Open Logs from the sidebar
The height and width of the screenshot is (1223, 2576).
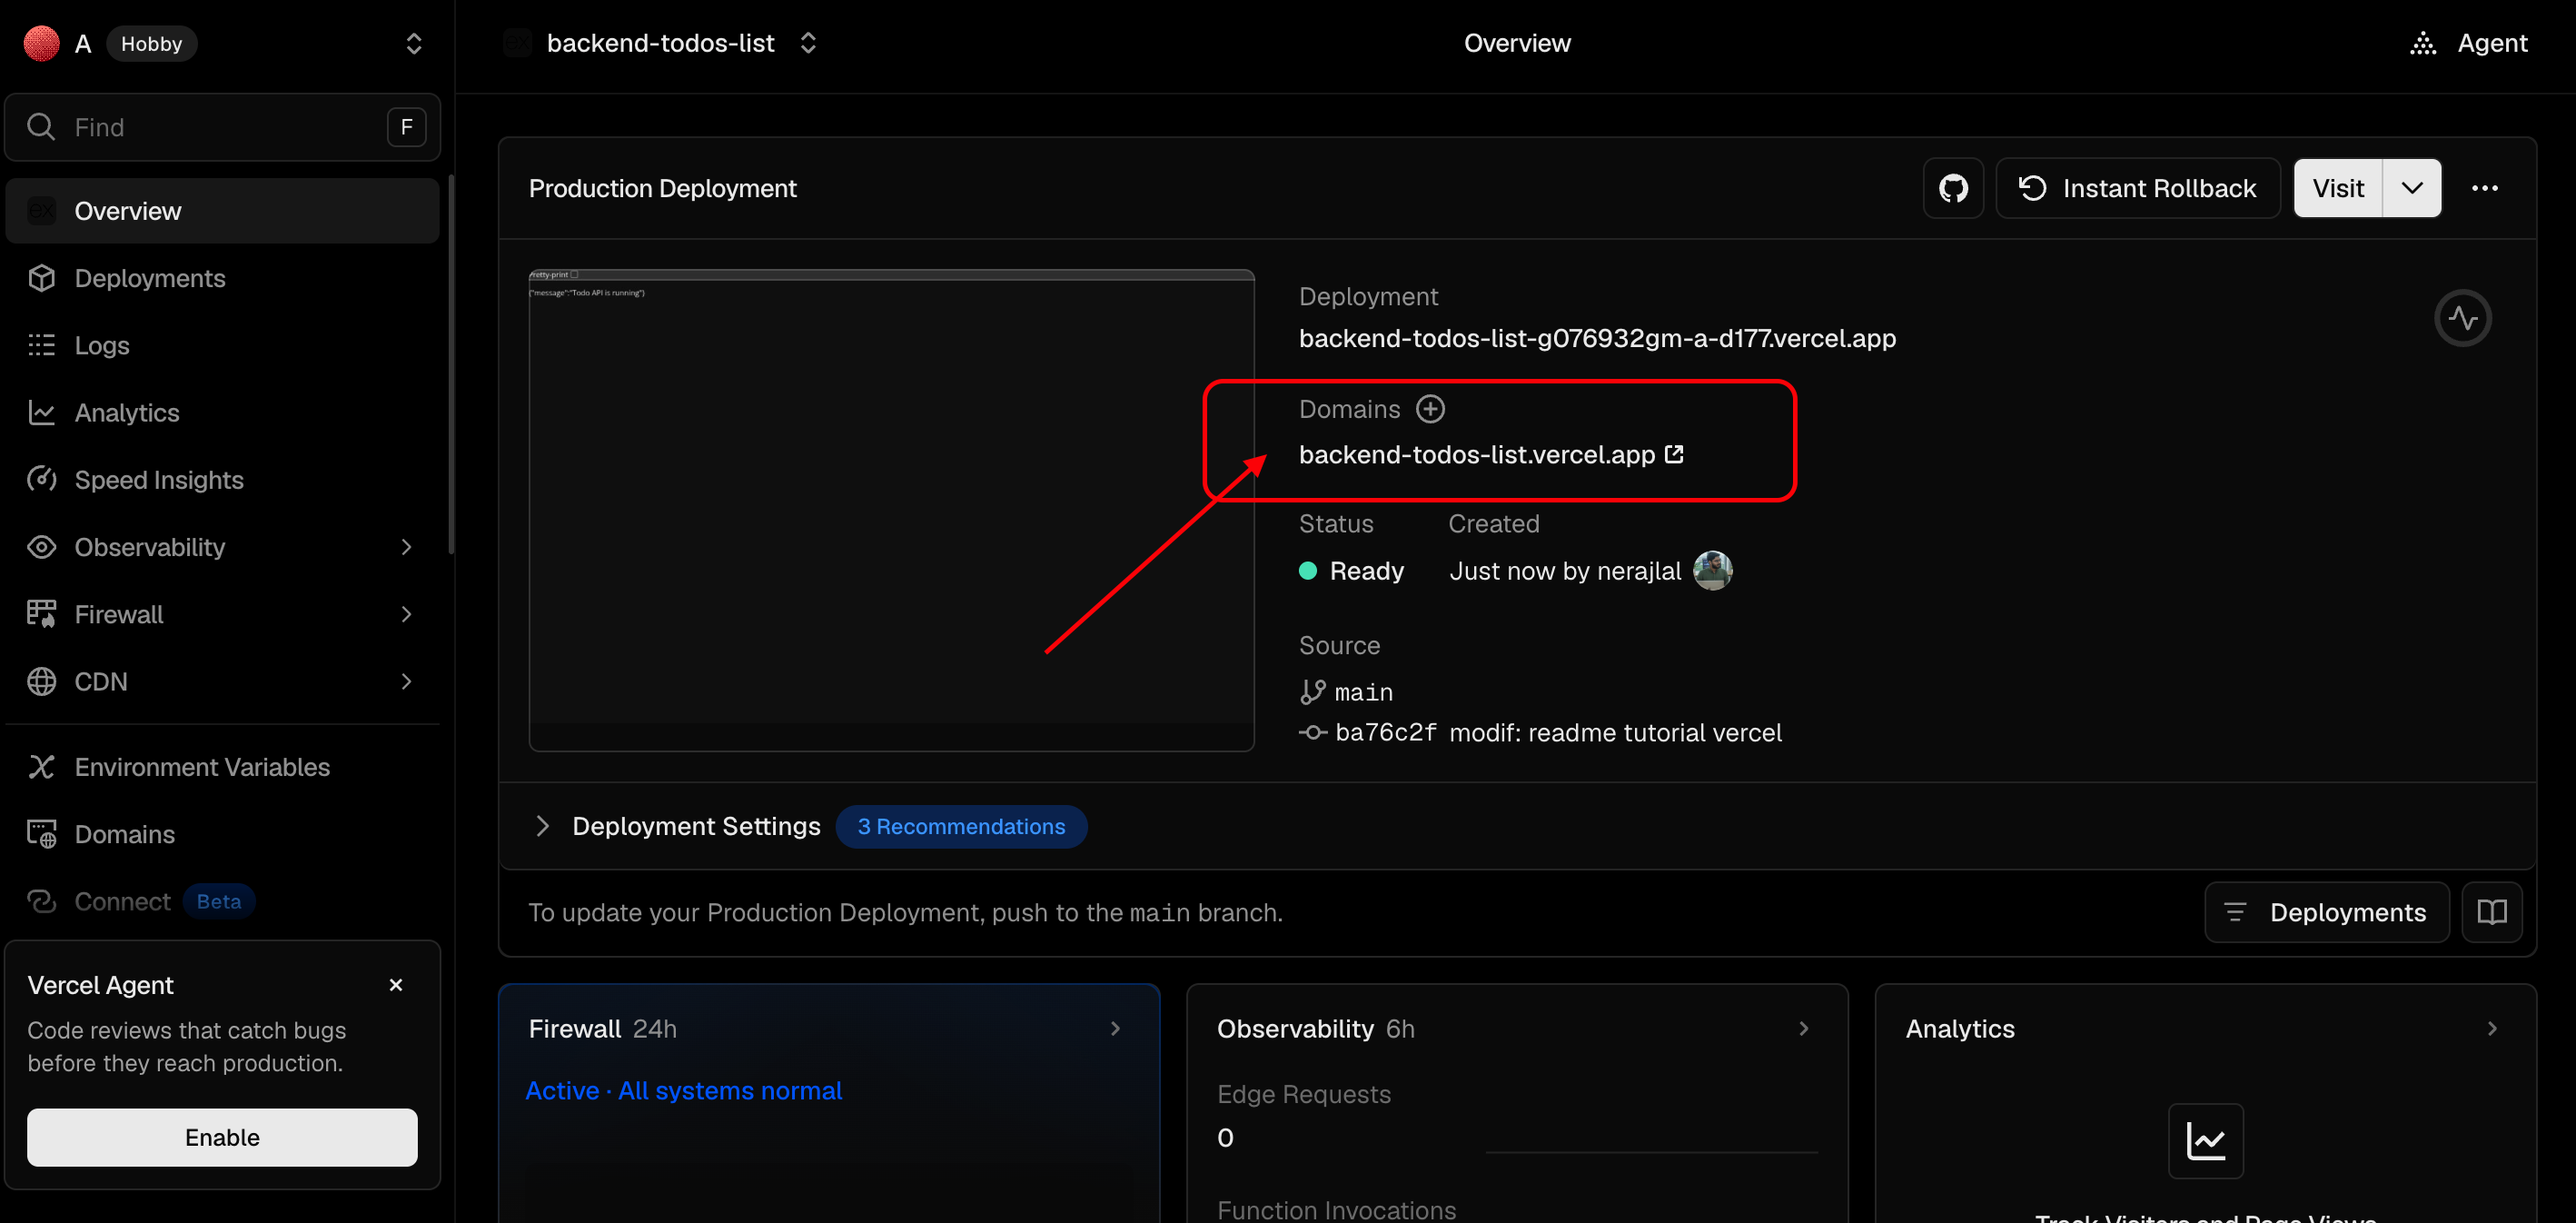(x=222, y=345)
